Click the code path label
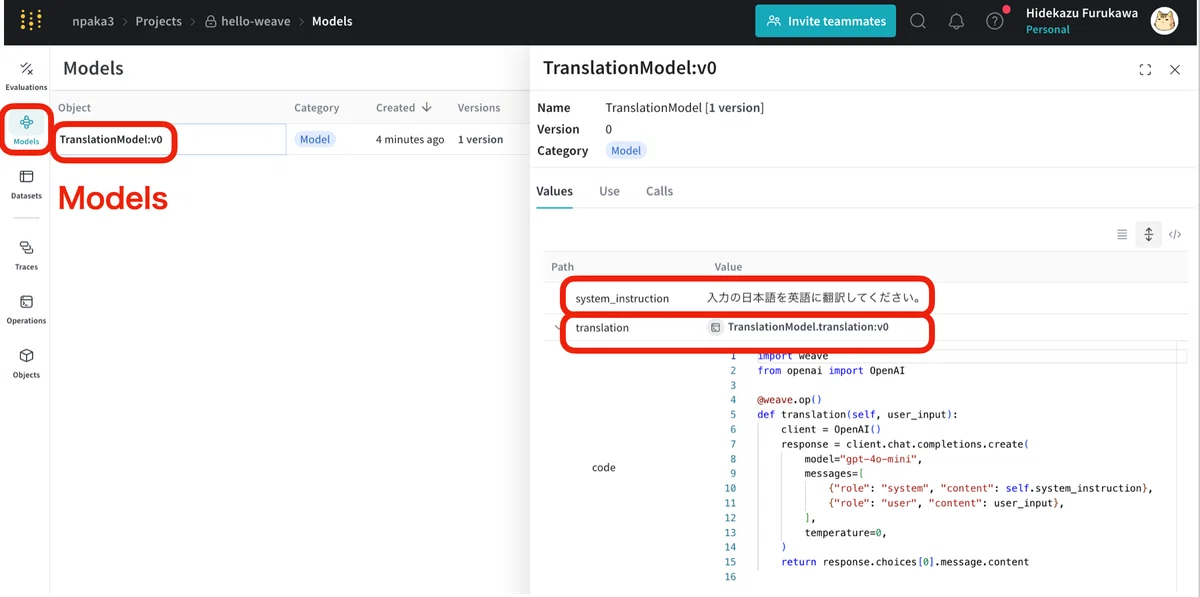Viewport: 1200px width, 597px height. pyautogui.click(x=604, y=467)
